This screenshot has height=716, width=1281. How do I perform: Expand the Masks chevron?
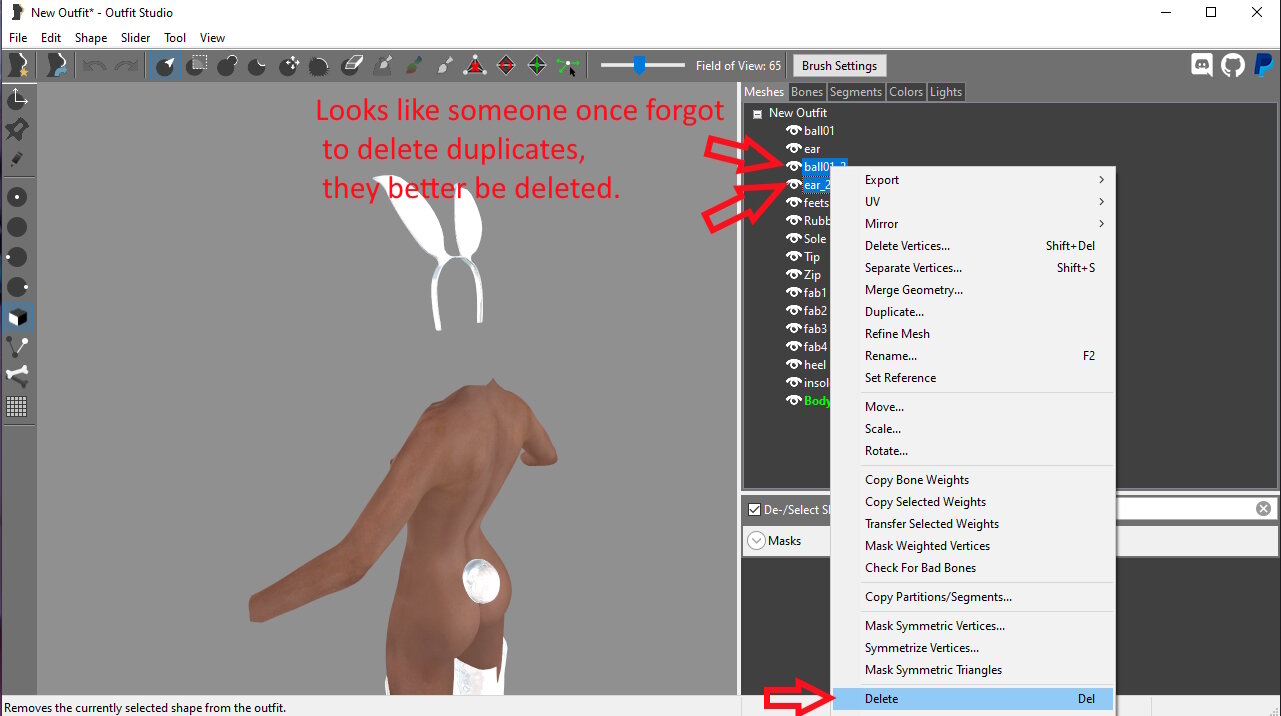pyautogui.click(x=755, y=541)
